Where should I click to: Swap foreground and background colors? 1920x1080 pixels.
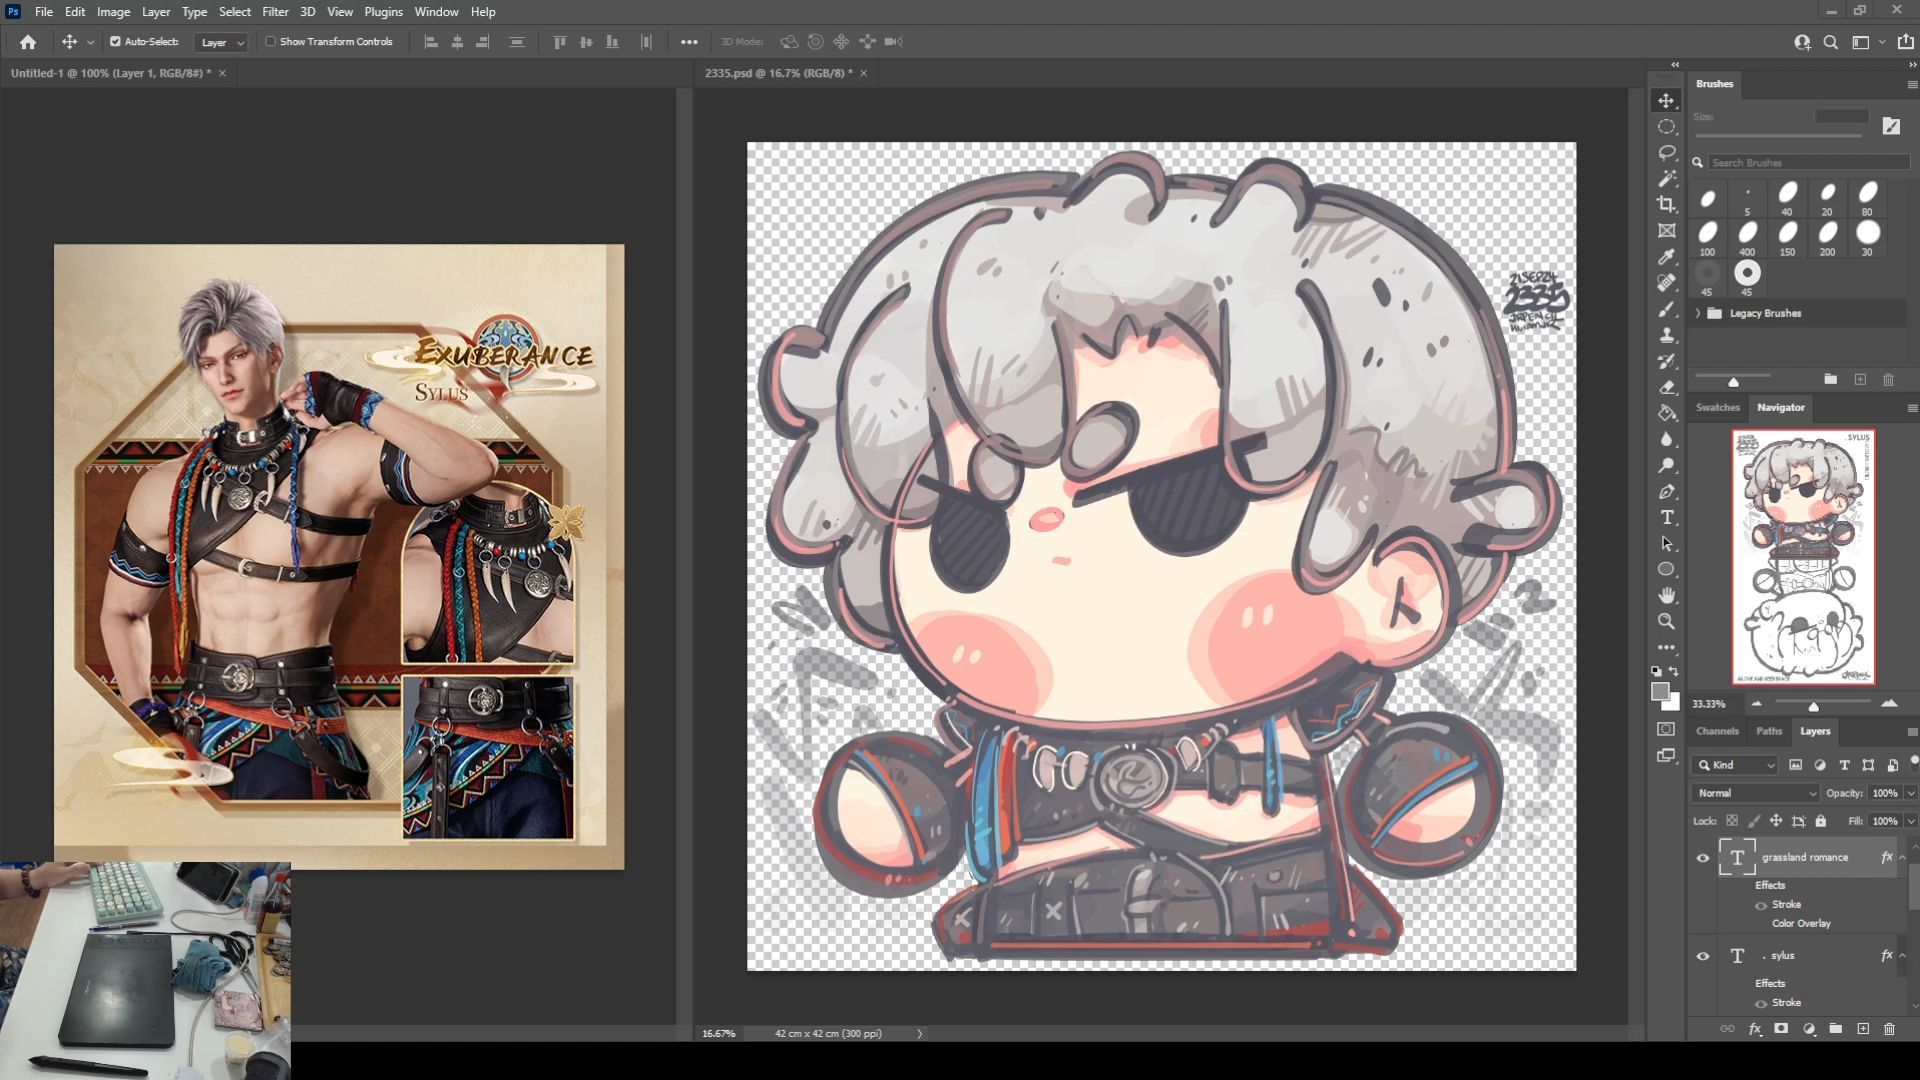tap(1674, 671)
